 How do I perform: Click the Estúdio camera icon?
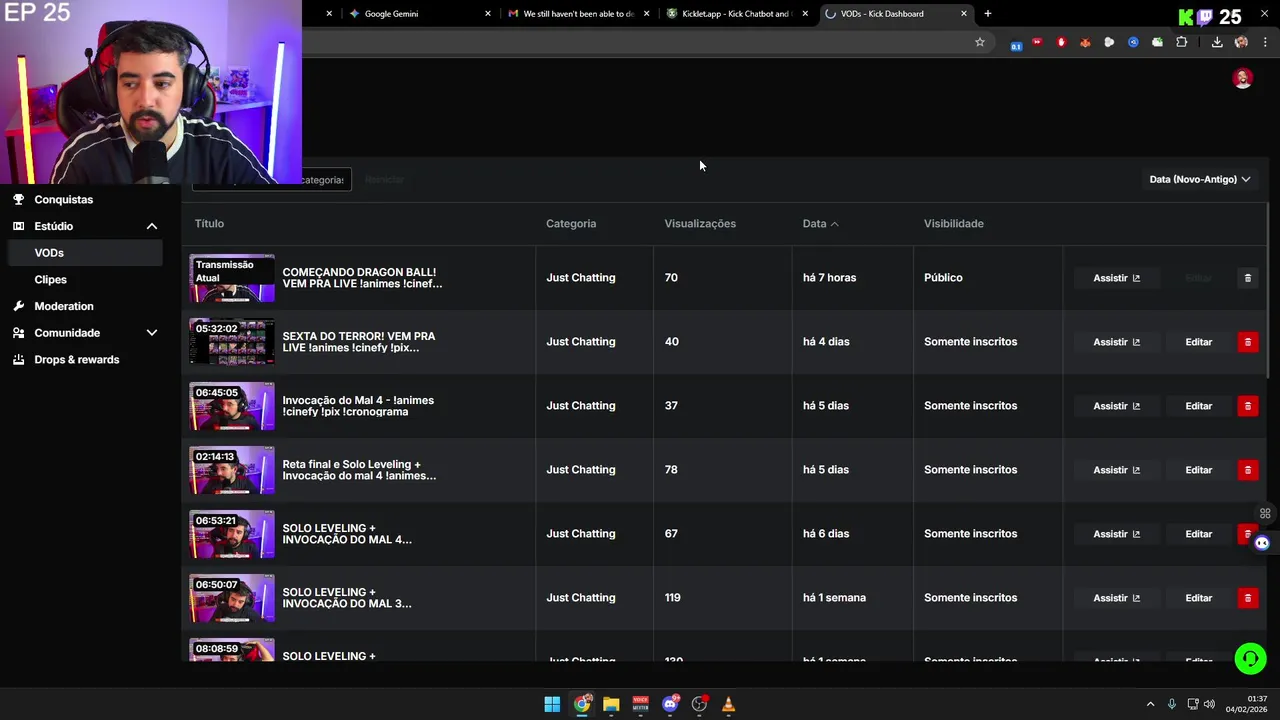[x=18, y=226]
